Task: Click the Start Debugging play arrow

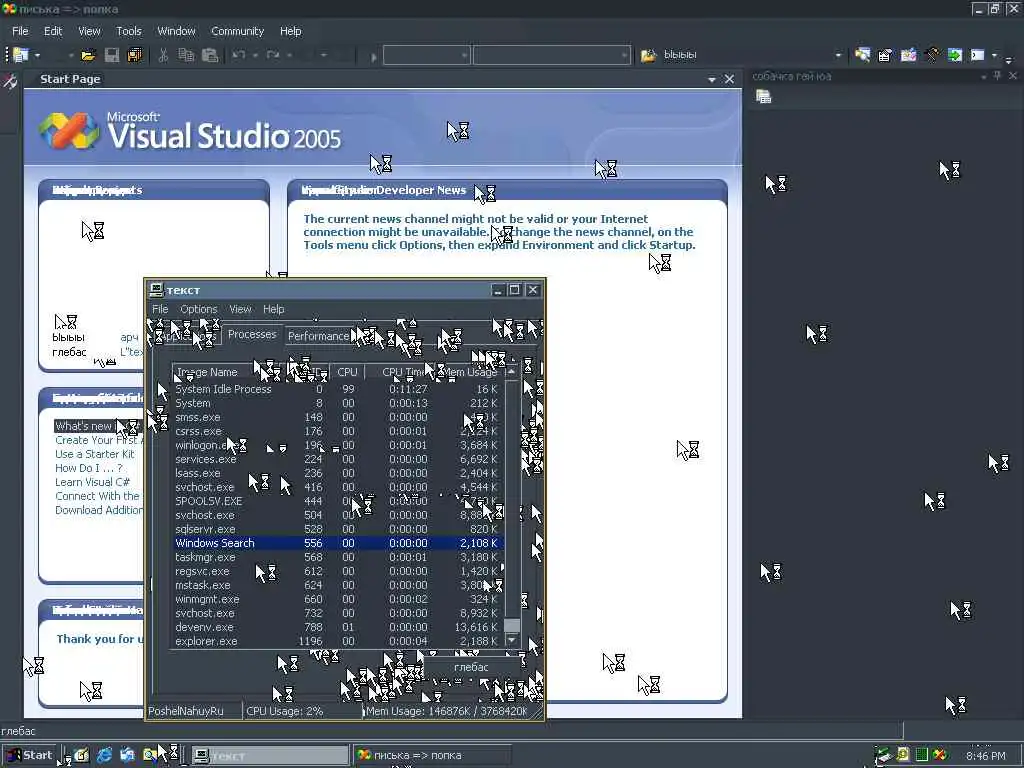Action: tap(374, 57)
